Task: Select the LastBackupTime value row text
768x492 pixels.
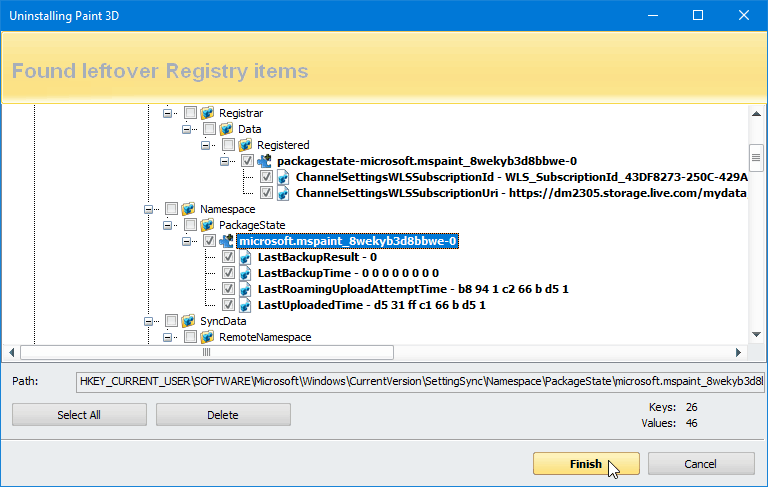Action: pos(348,273)
